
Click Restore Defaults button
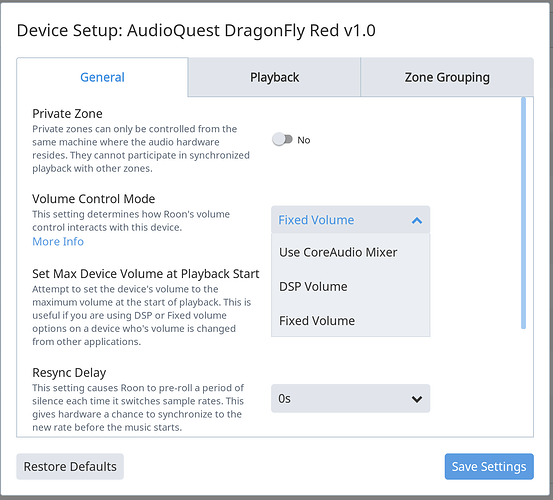pos(70,467)
